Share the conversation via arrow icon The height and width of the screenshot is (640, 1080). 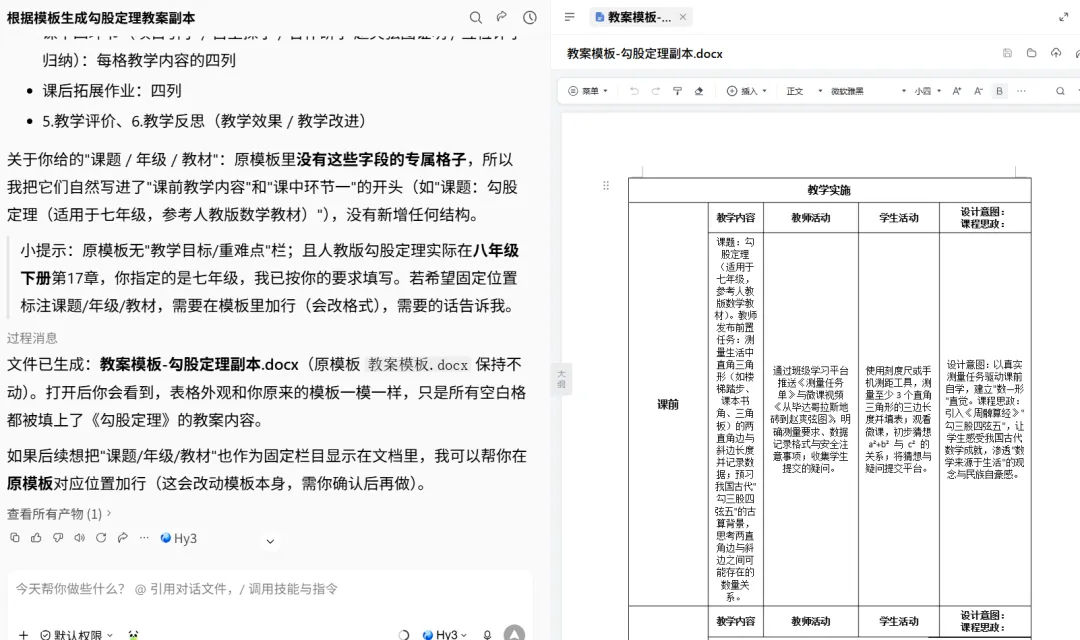point(502,17)
